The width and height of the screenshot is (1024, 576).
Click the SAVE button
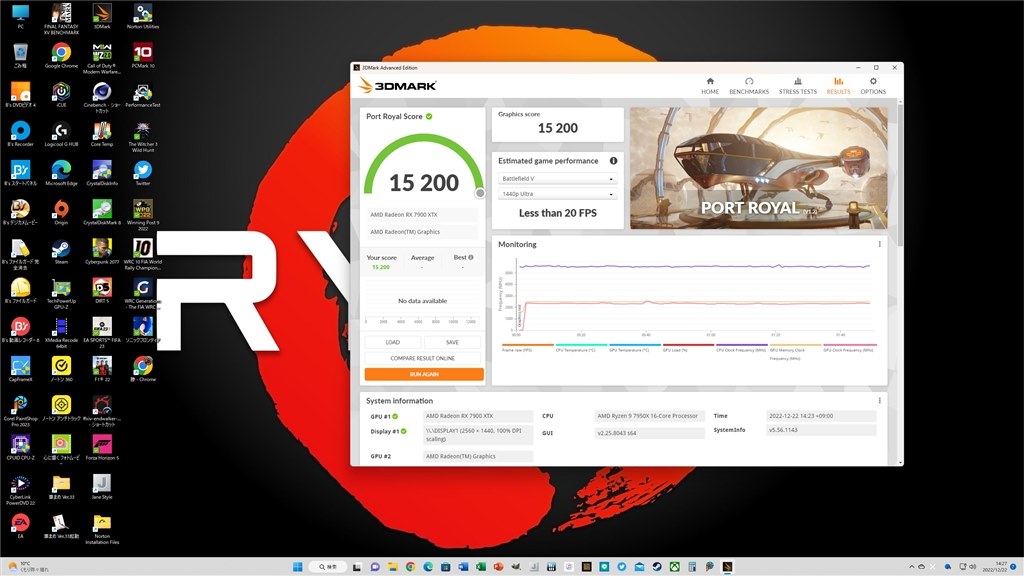(x=452, y=342)
